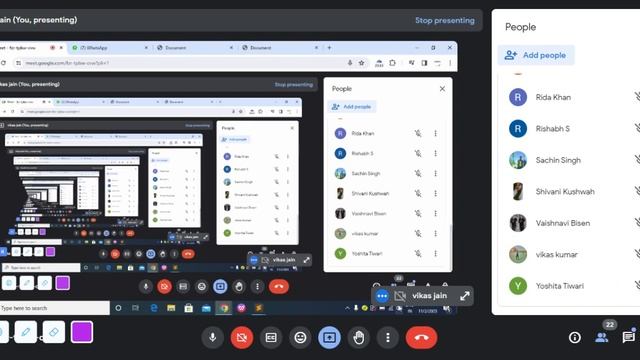Open Vaishnavi Bisen's options menu in shared panel

[436, 213]
